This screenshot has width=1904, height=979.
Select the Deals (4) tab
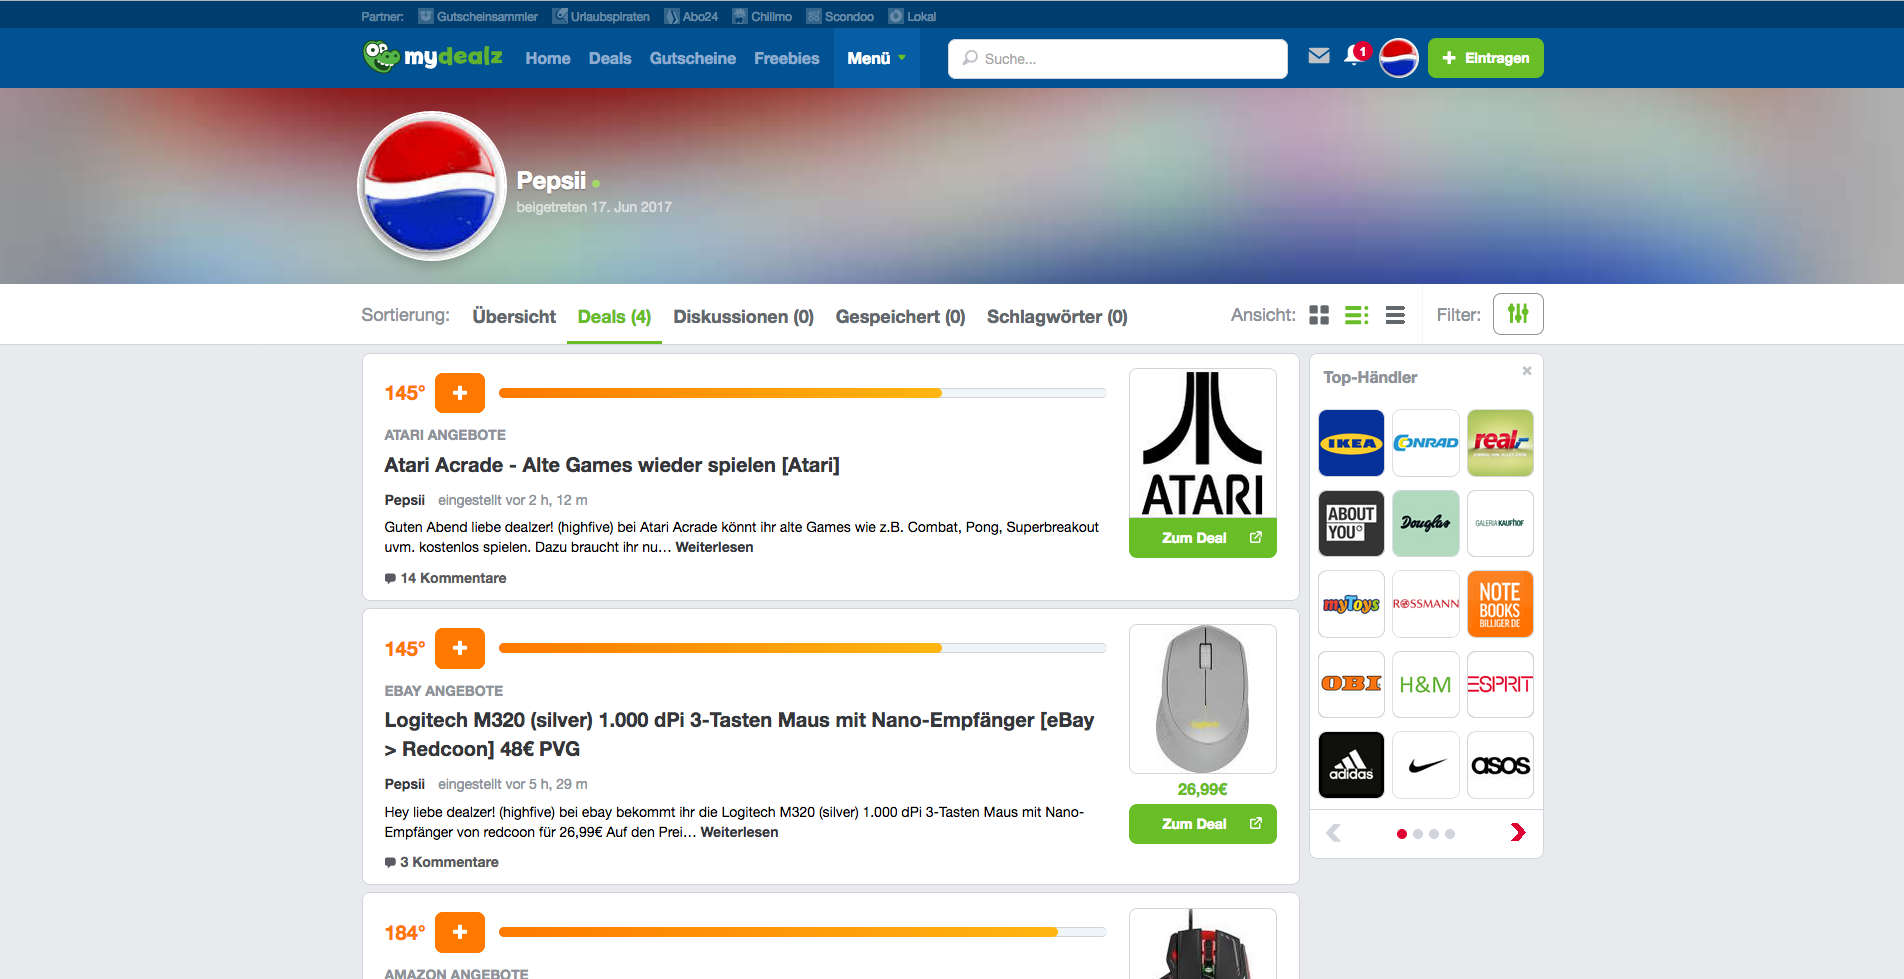pos(614,316)
